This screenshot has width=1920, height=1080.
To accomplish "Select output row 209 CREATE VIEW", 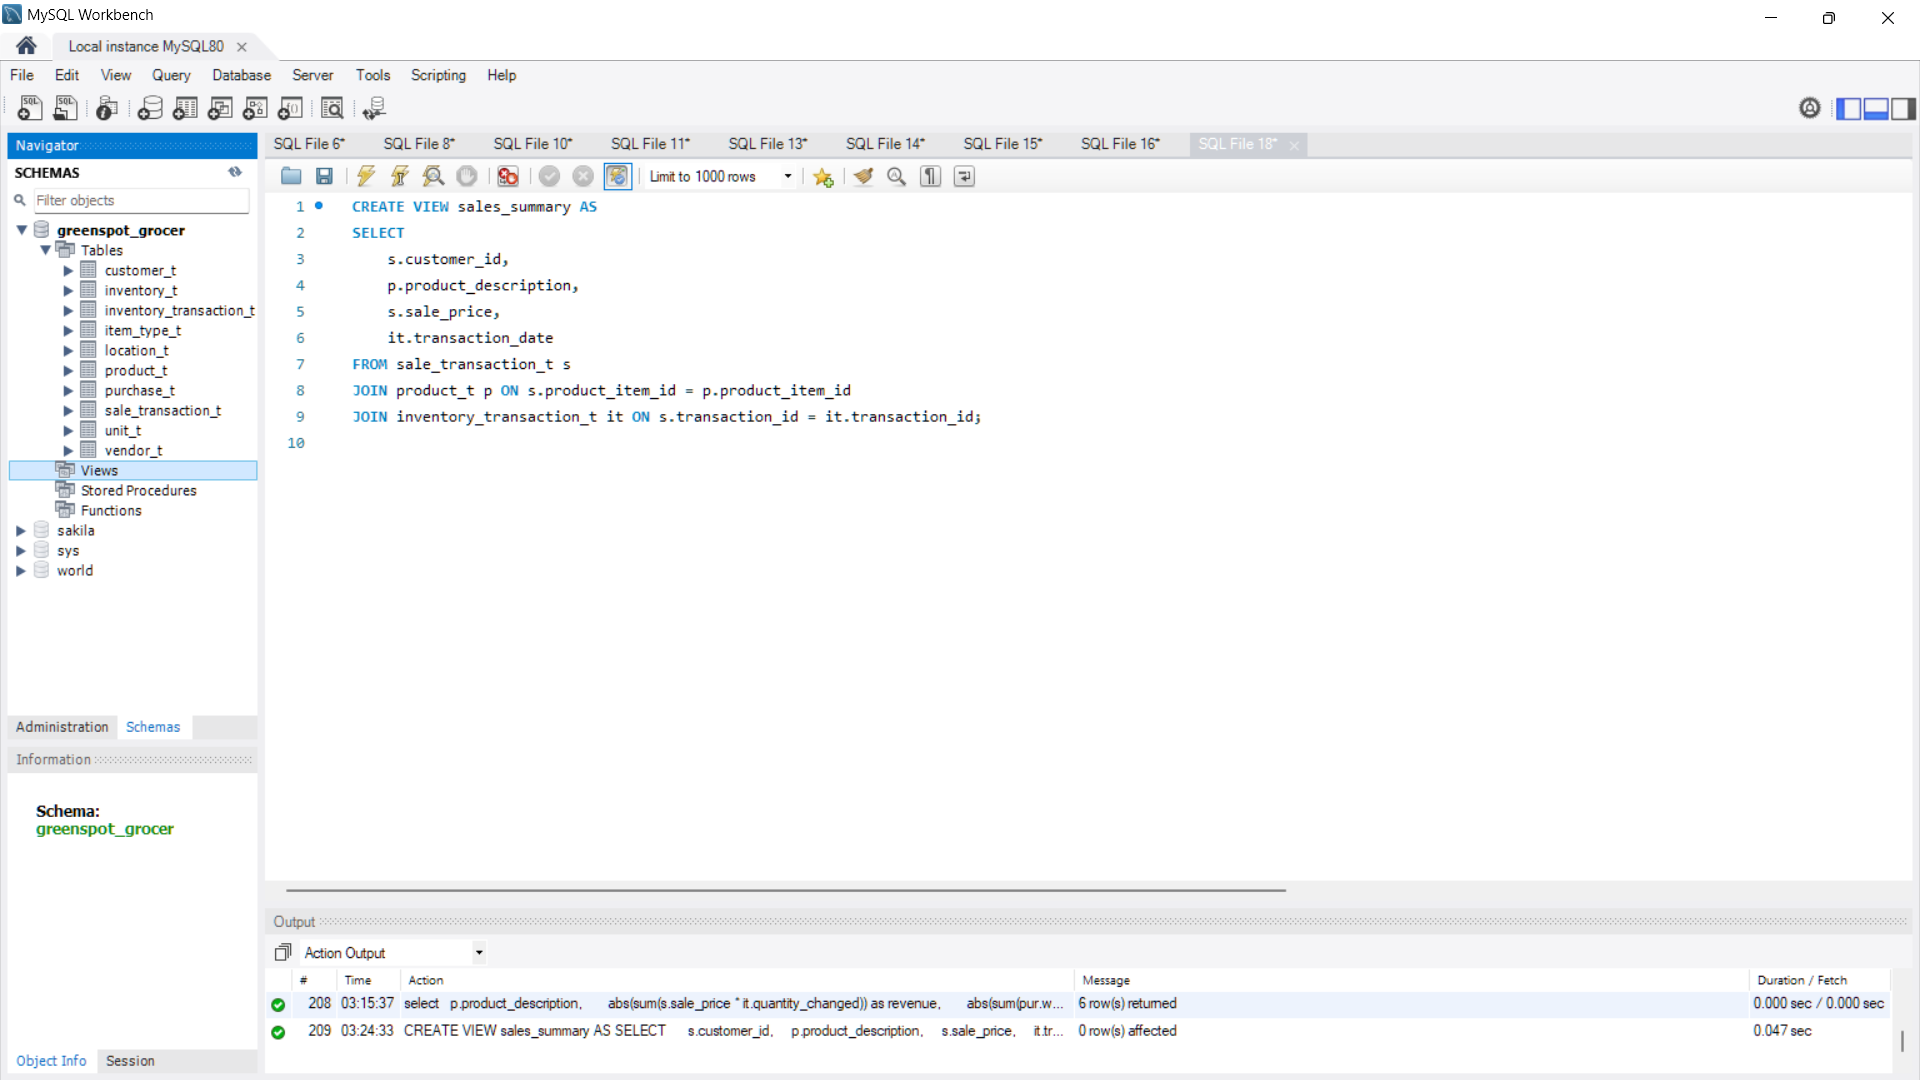I will (x=1078, y=1031).
